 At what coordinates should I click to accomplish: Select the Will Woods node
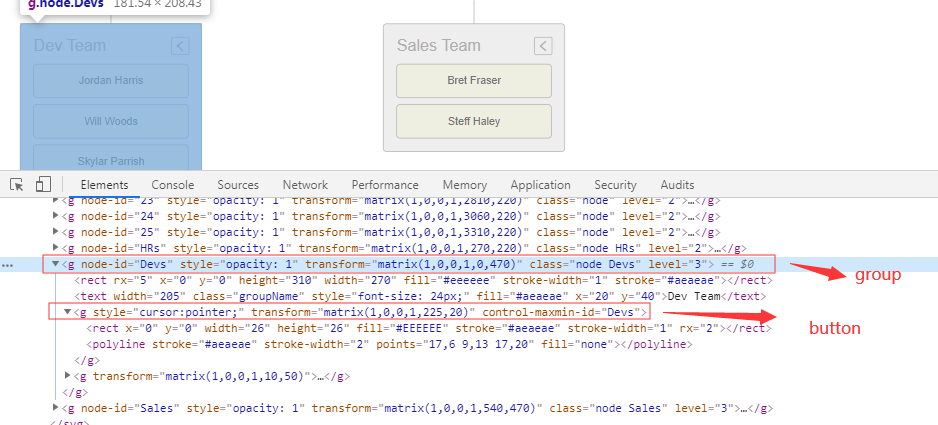tap(111, 122)
